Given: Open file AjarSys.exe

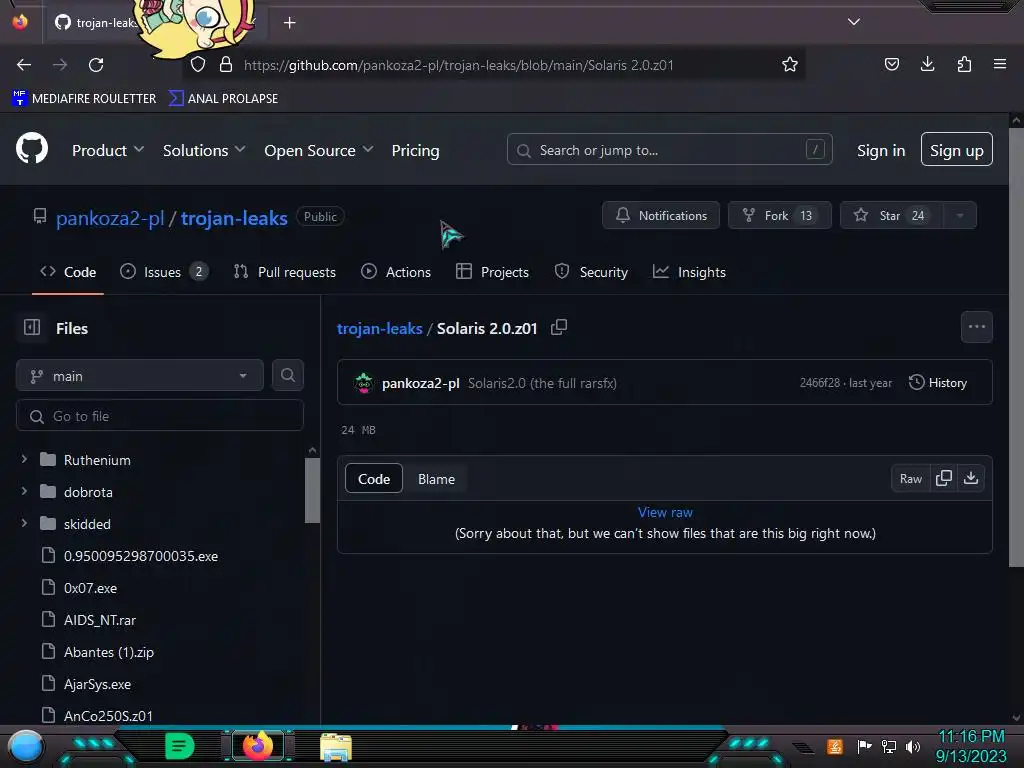Looking at the screenshot, I should click(97, 684).
